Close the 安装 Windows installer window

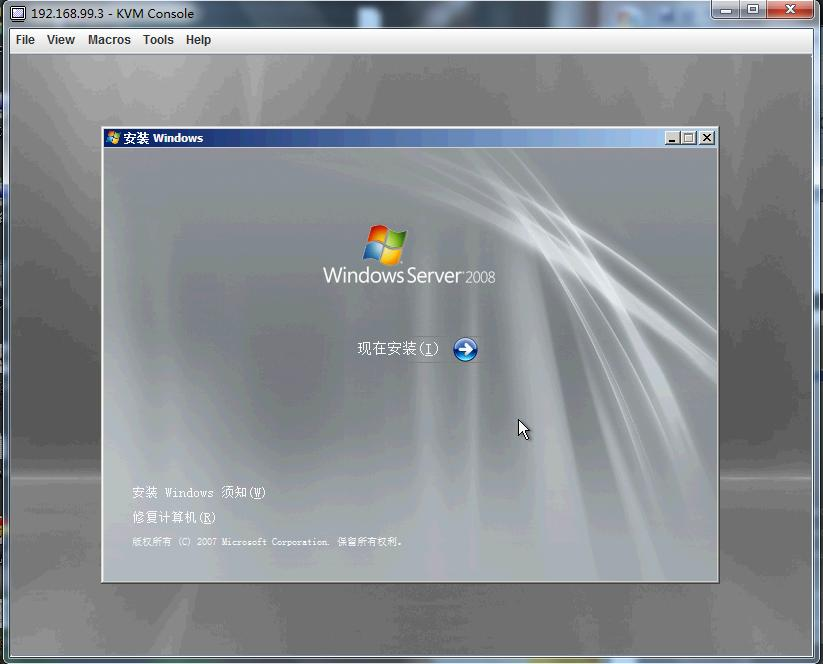(707, 138)
